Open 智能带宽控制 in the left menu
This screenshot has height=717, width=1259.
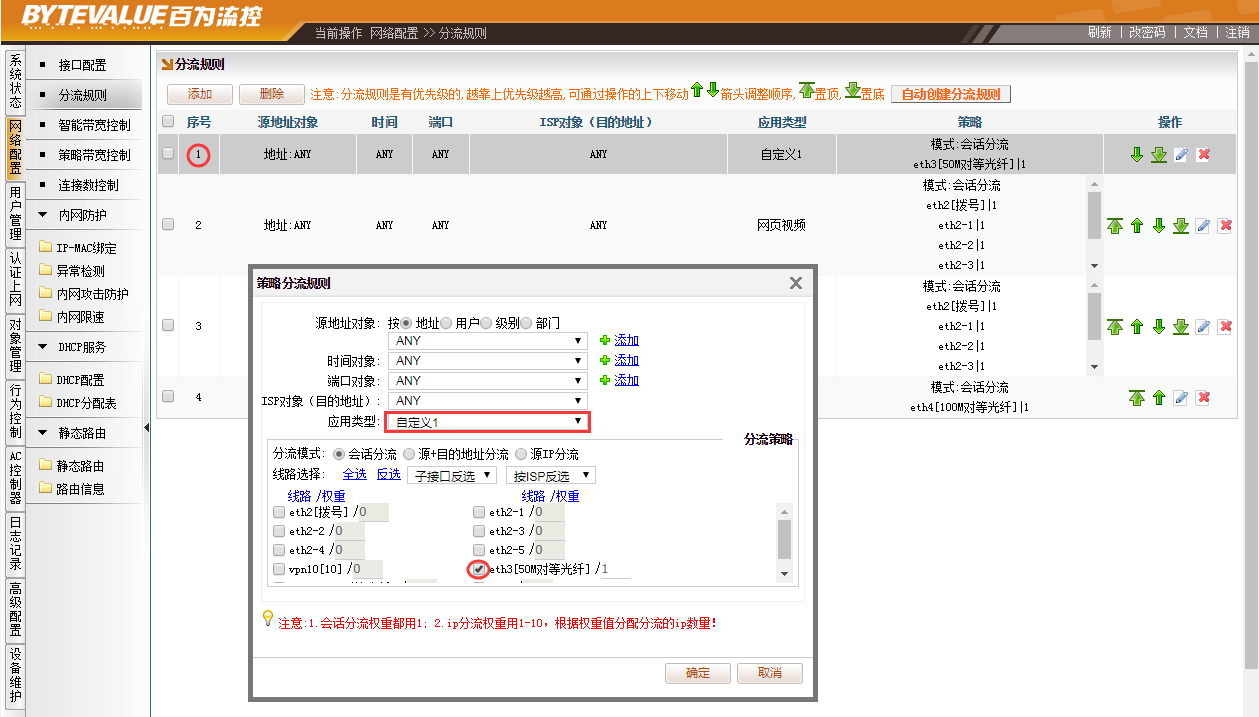pos(94,126)
